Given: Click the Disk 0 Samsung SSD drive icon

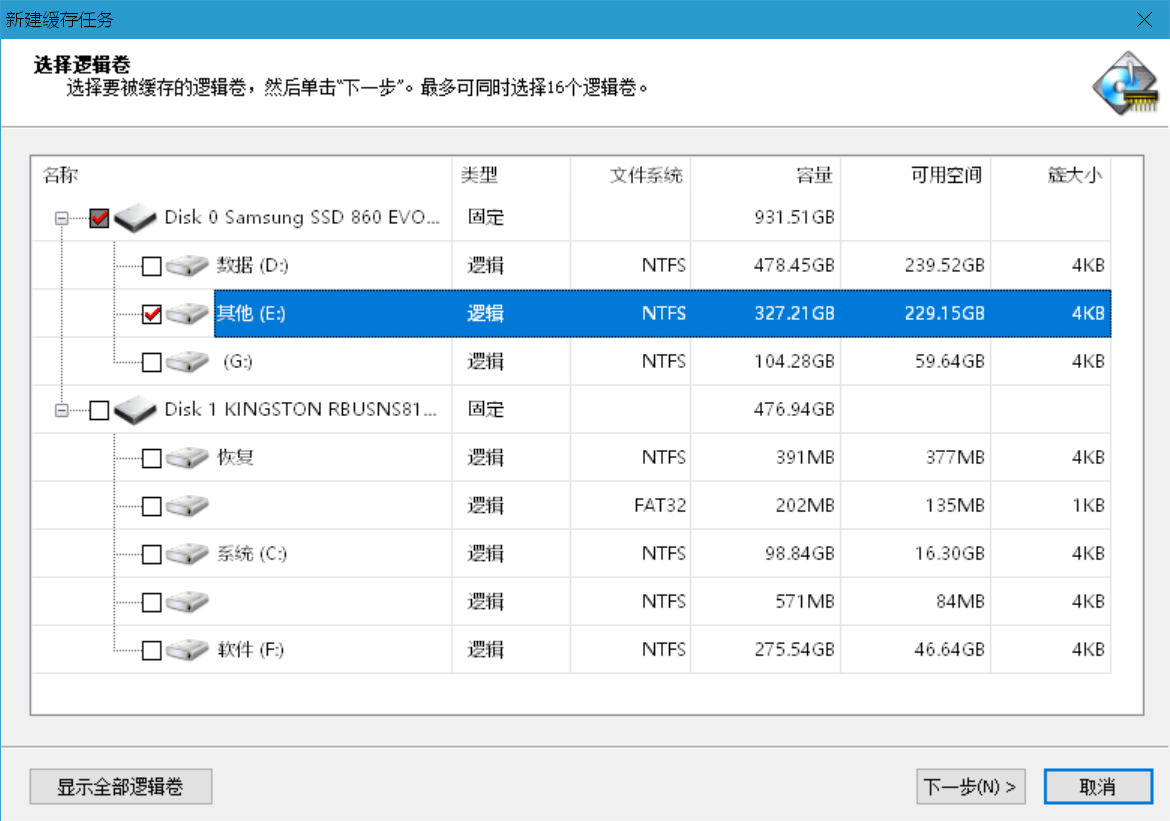Looking at the screenshot, I should coord(136,217).
